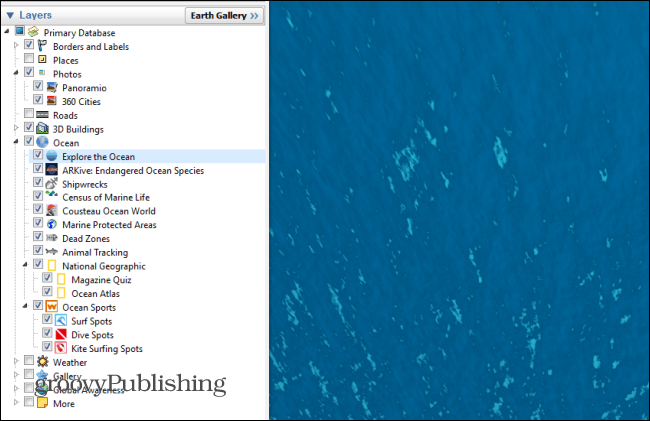Click the Cousteau Ocean World icon
This screenshot has width=650, height=421.
tap(52, 210)
